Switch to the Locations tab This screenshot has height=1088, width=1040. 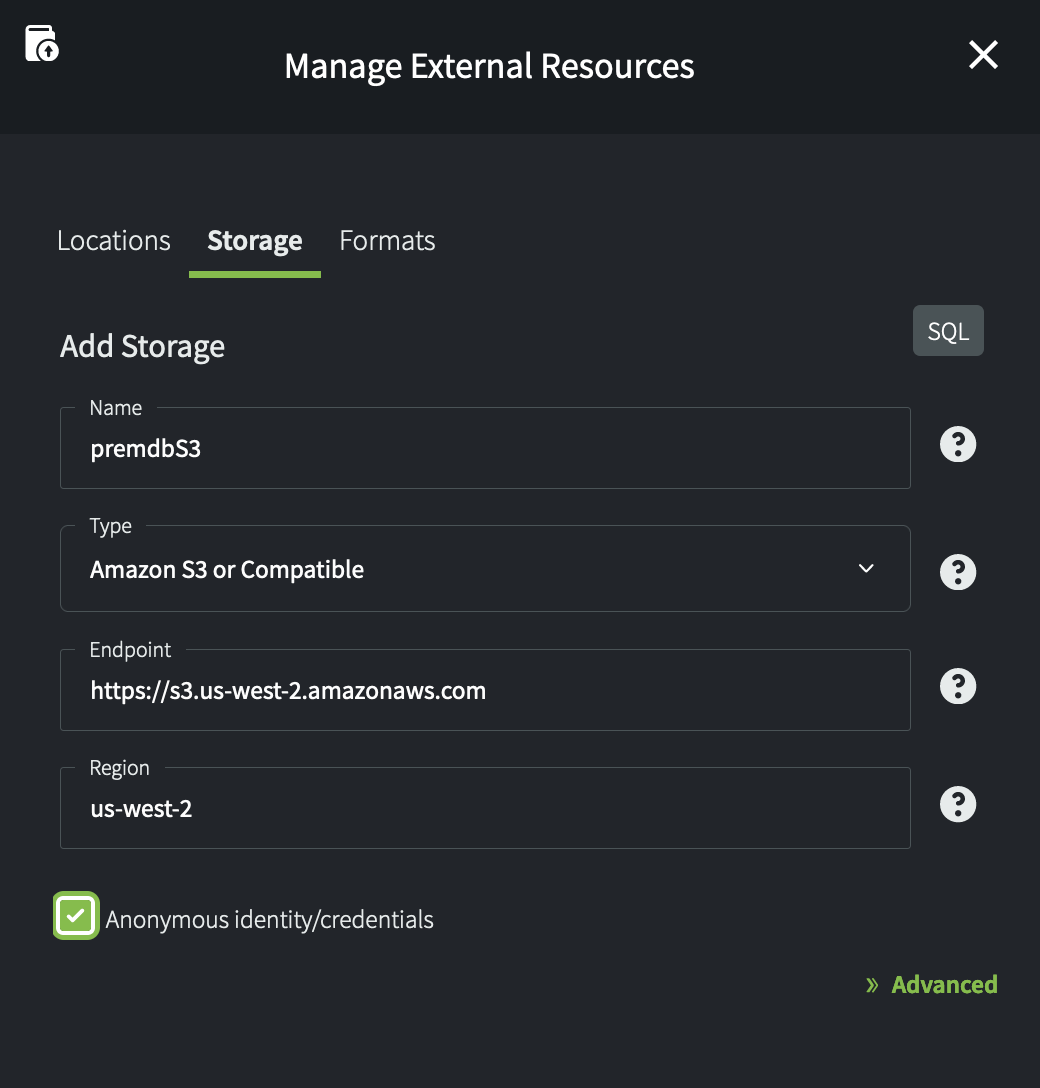click(114, 241)
